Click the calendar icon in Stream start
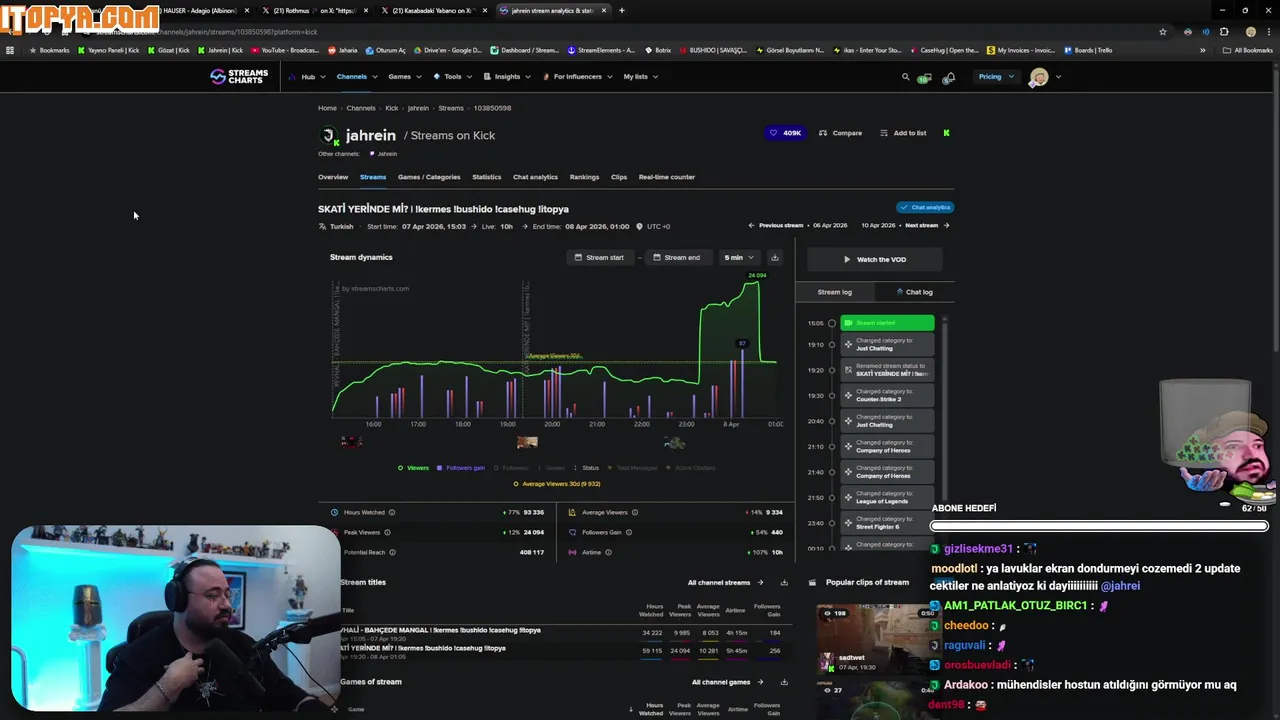The image size is (1280, 720). pos(578,257)
